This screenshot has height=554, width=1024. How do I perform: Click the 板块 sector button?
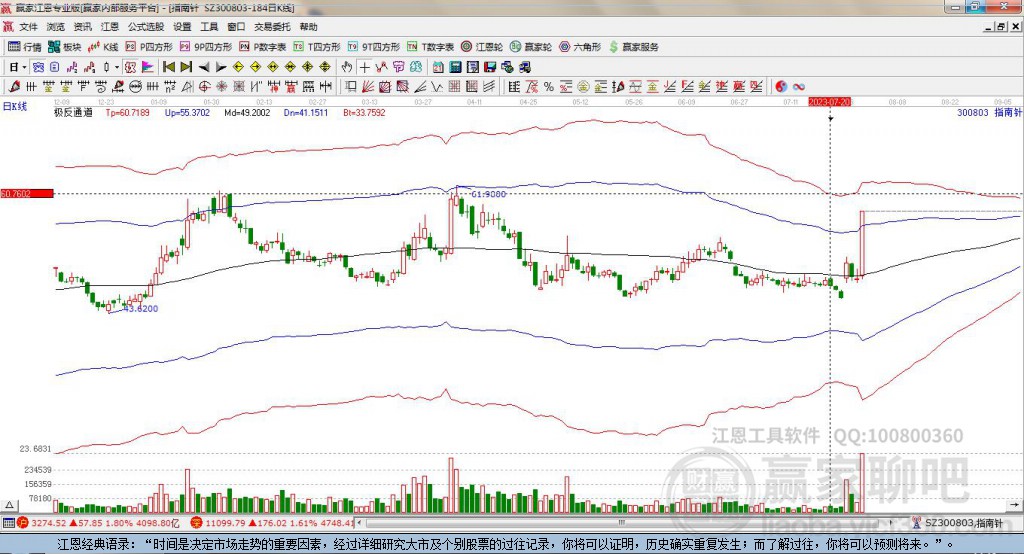click(x=65, y=47)
